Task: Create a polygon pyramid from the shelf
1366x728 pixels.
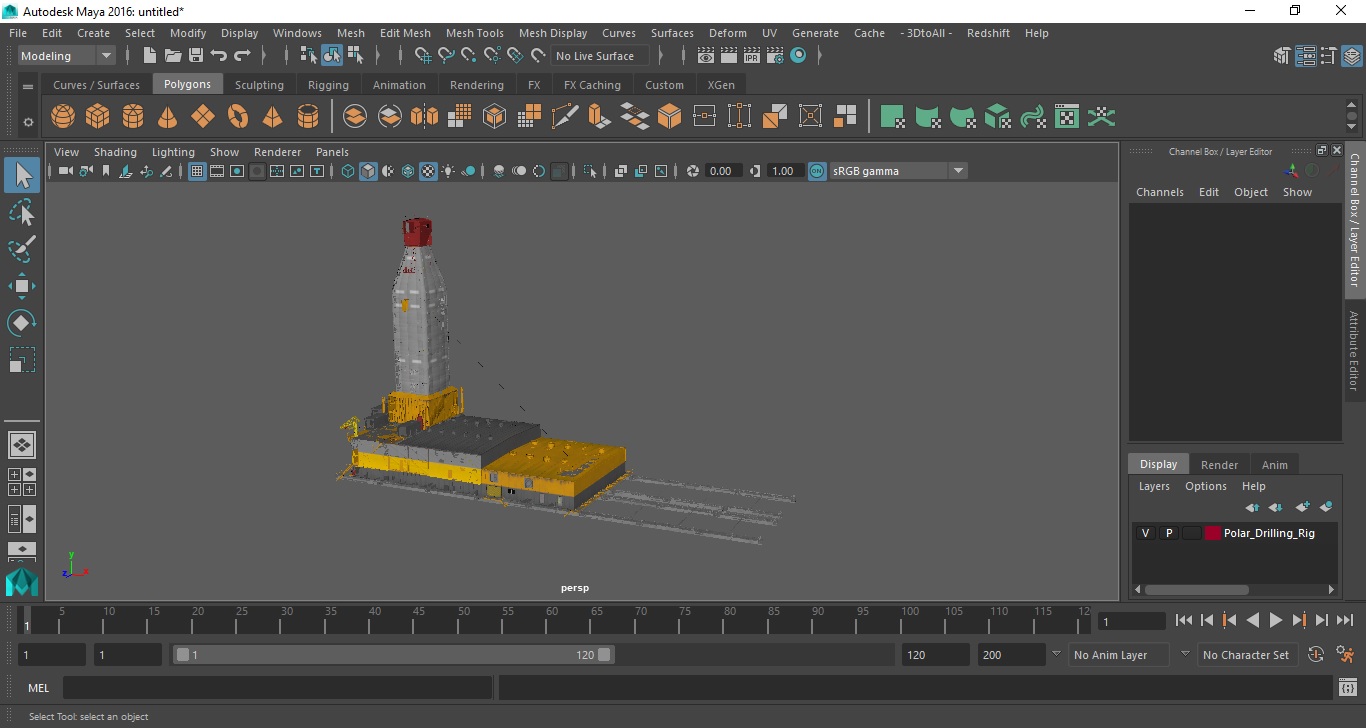Action: point(272,117)
